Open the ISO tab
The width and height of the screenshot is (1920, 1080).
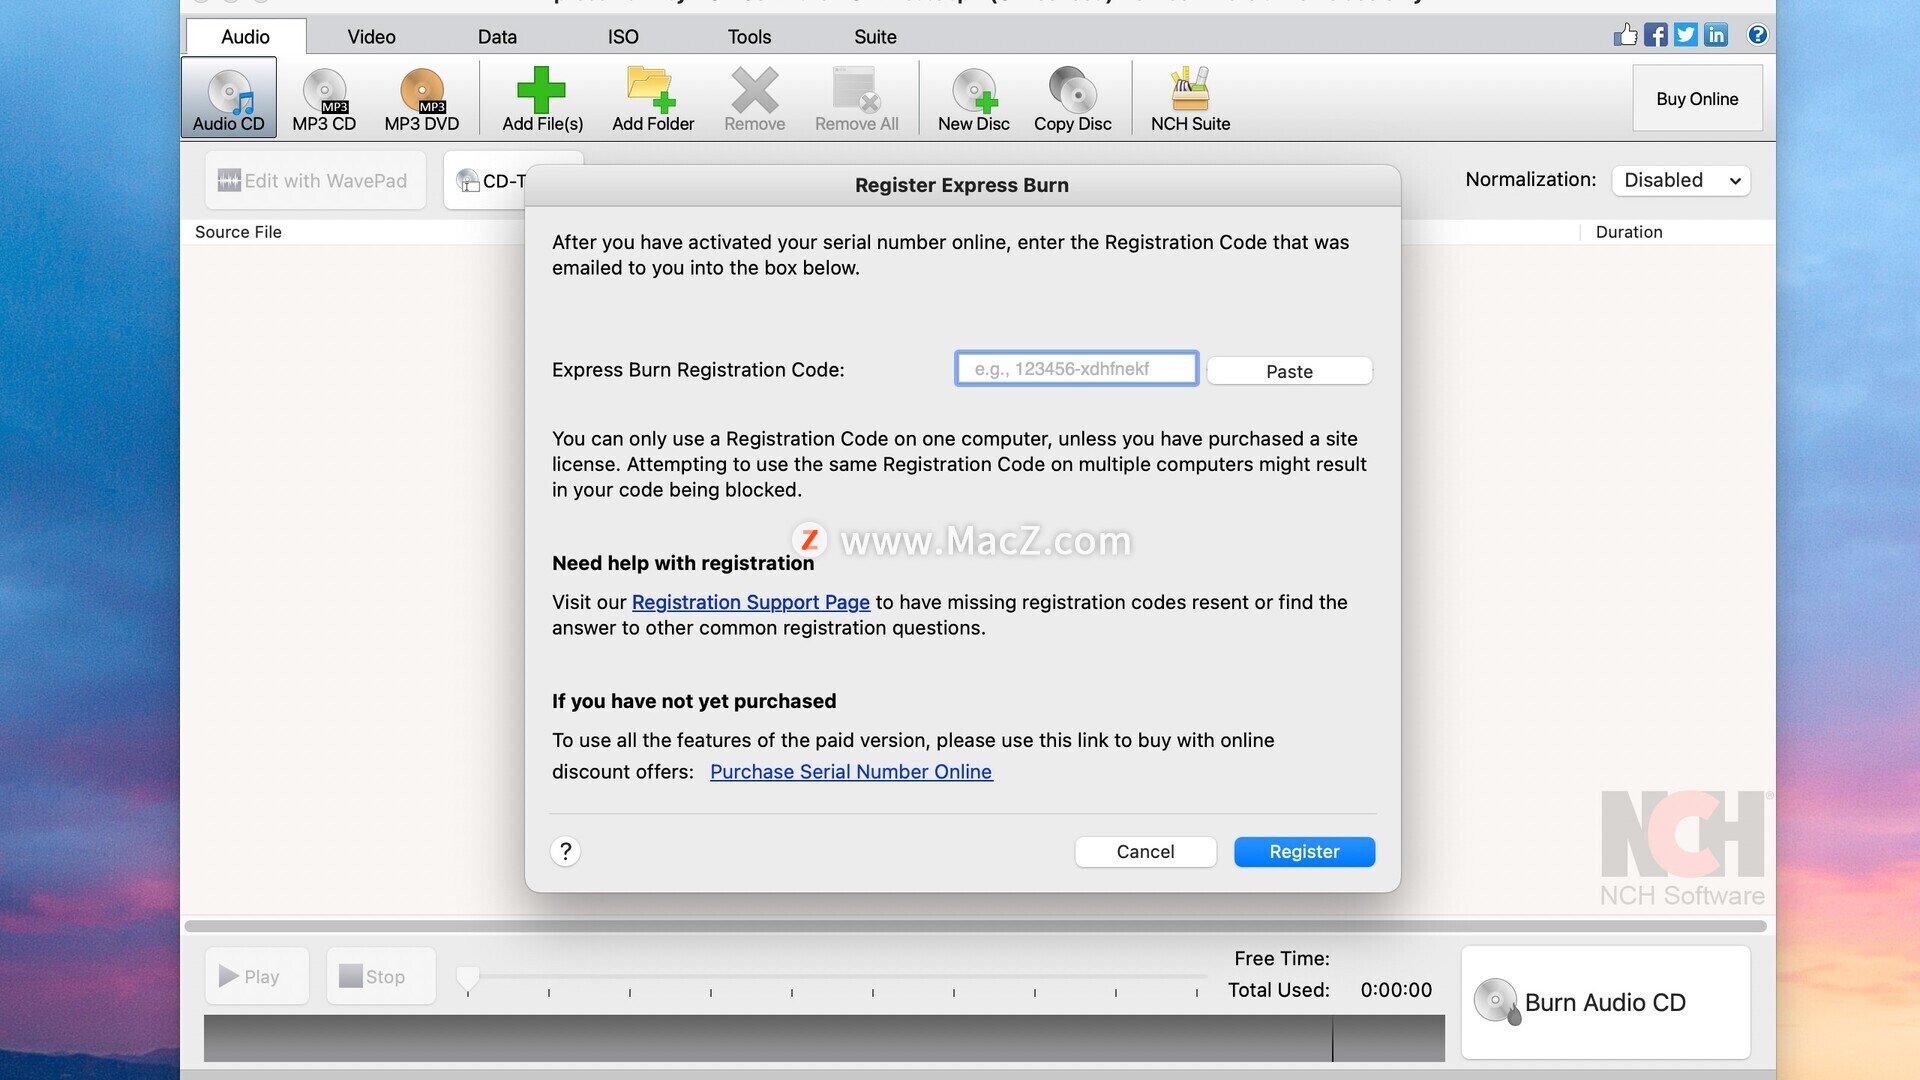point(622,37)
